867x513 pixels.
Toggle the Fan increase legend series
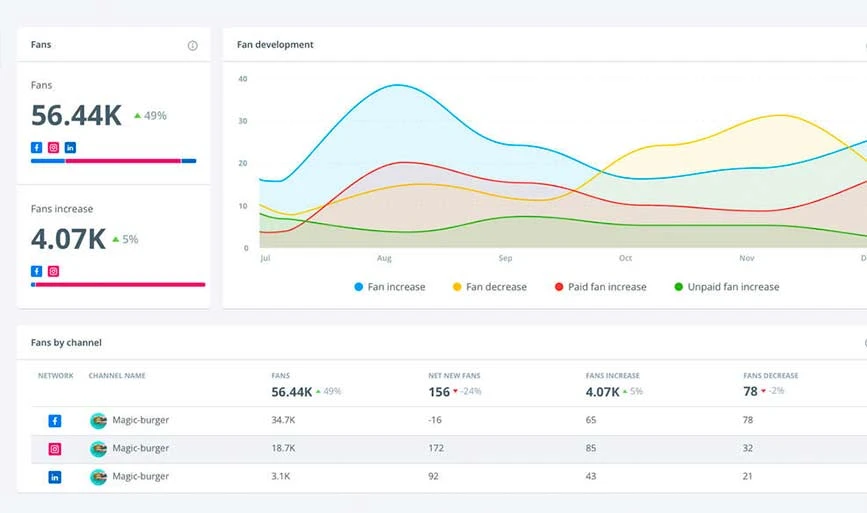click(x=389, y=287)
